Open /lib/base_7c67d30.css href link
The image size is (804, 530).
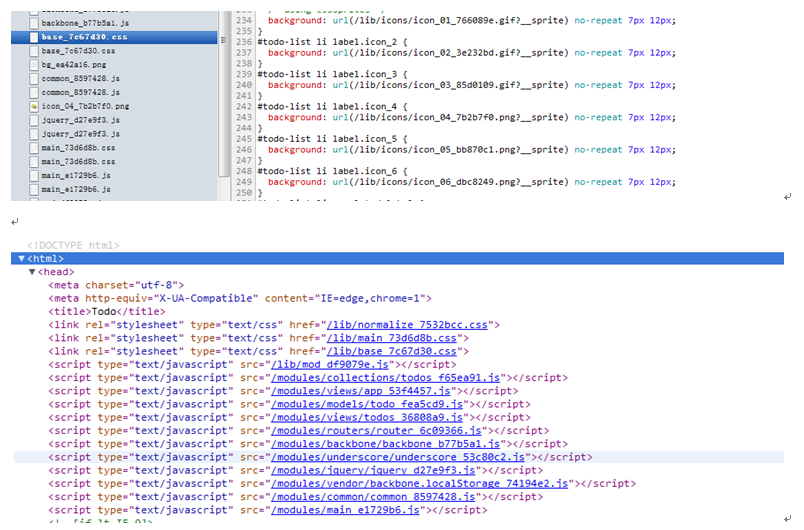[392, 351]
